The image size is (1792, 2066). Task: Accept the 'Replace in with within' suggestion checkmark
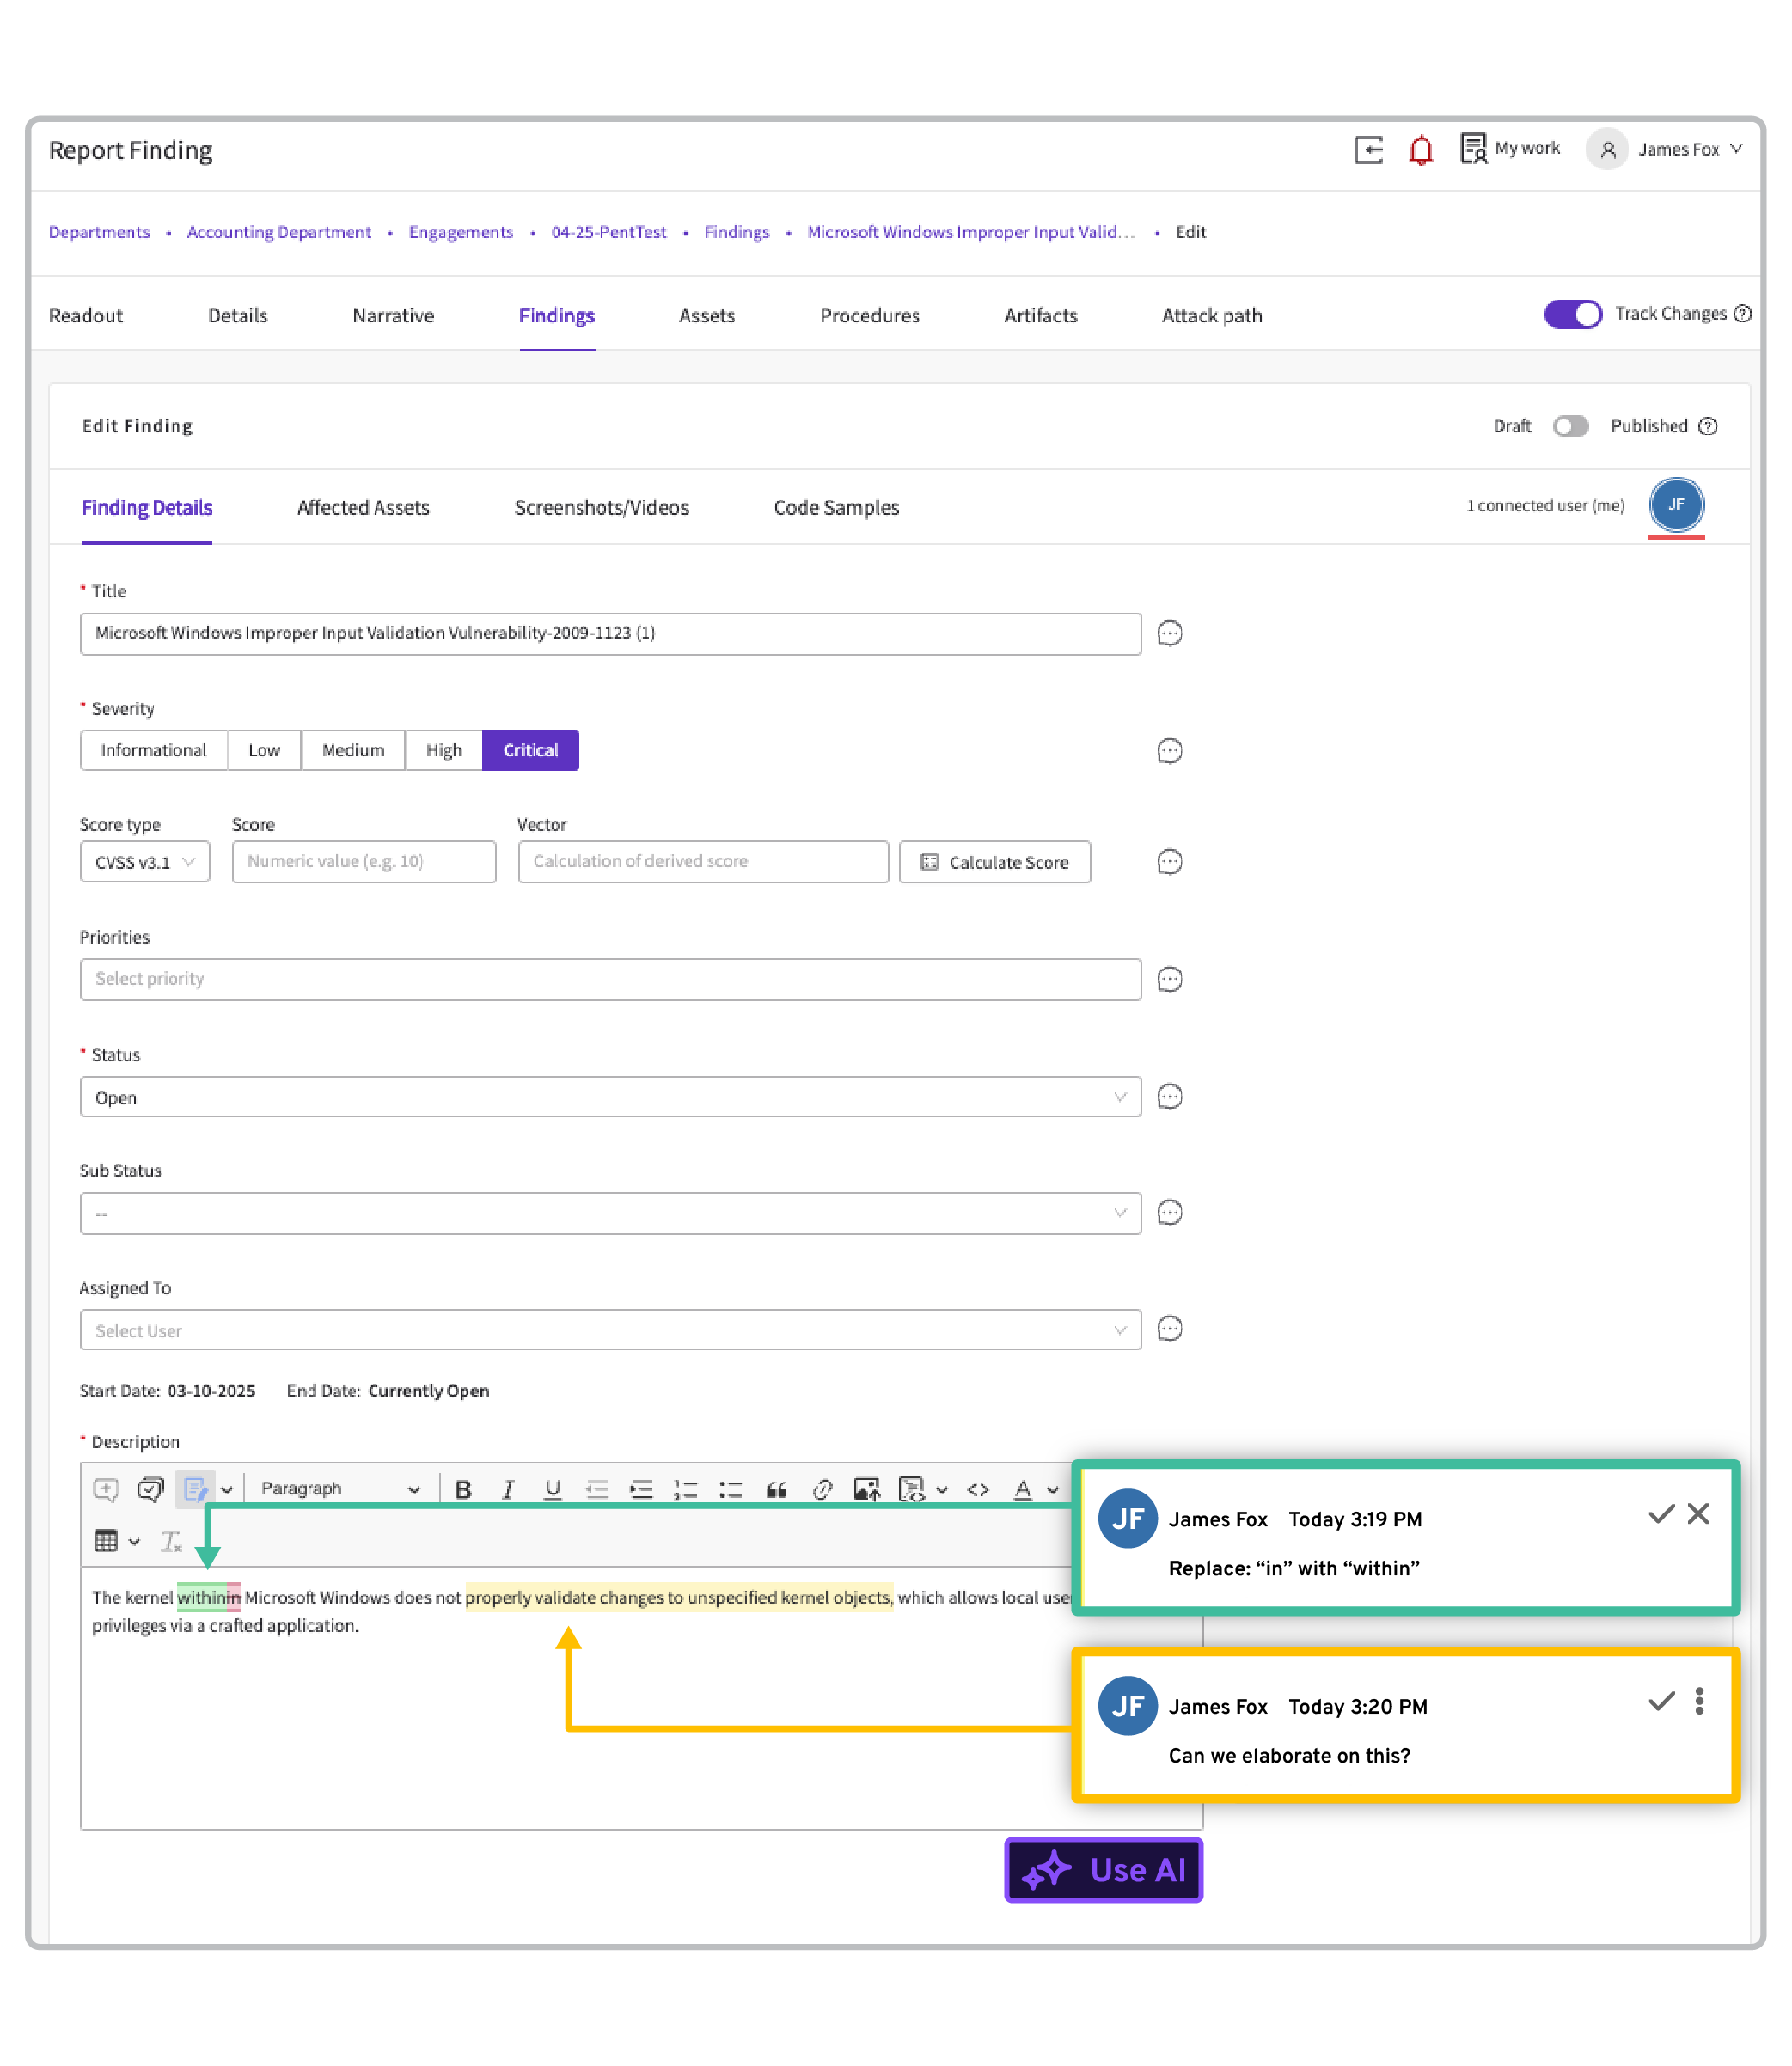tap(1660, 1514)
